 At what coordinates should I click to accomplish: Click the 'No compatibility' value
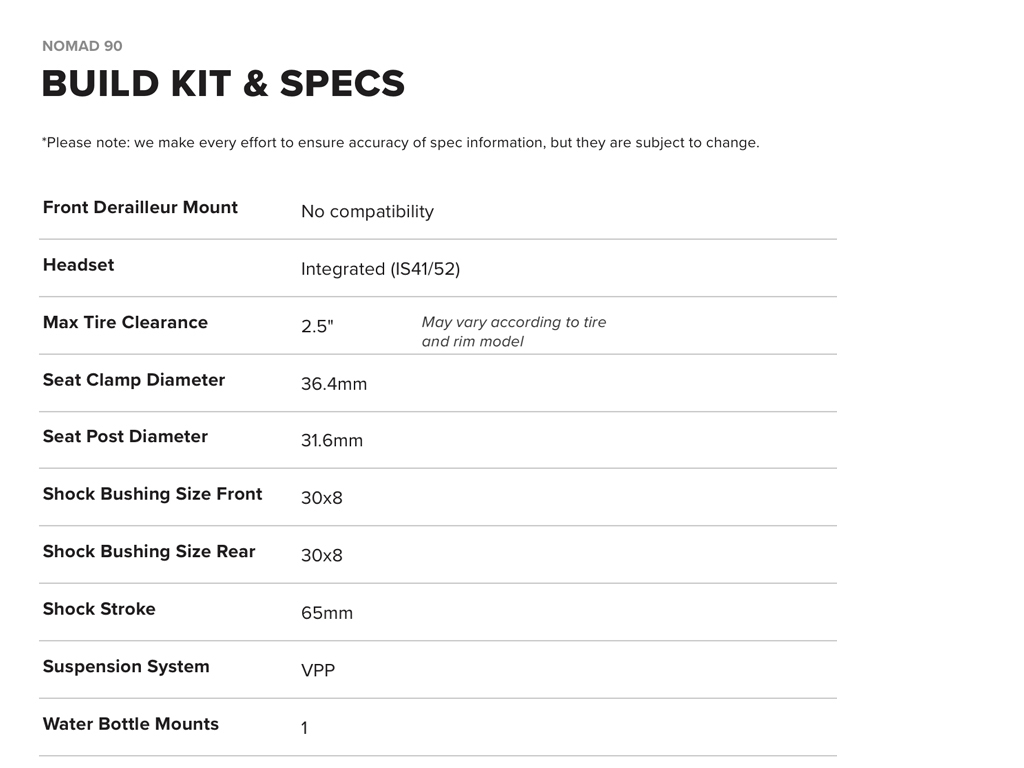tap(367, 212)
